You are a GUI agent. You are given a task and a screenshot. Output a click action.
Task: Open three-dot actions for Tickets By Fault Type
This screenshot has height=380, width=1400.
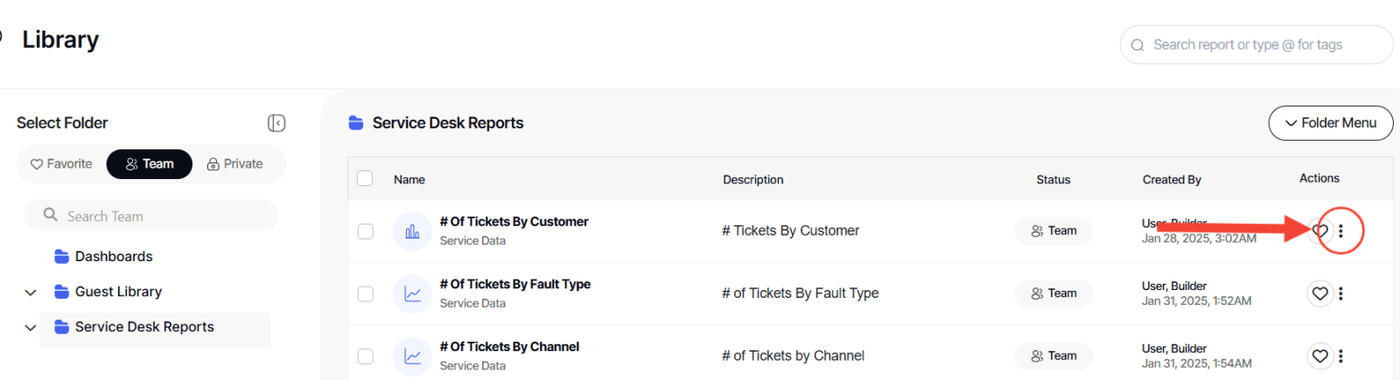coord(1341,293)
